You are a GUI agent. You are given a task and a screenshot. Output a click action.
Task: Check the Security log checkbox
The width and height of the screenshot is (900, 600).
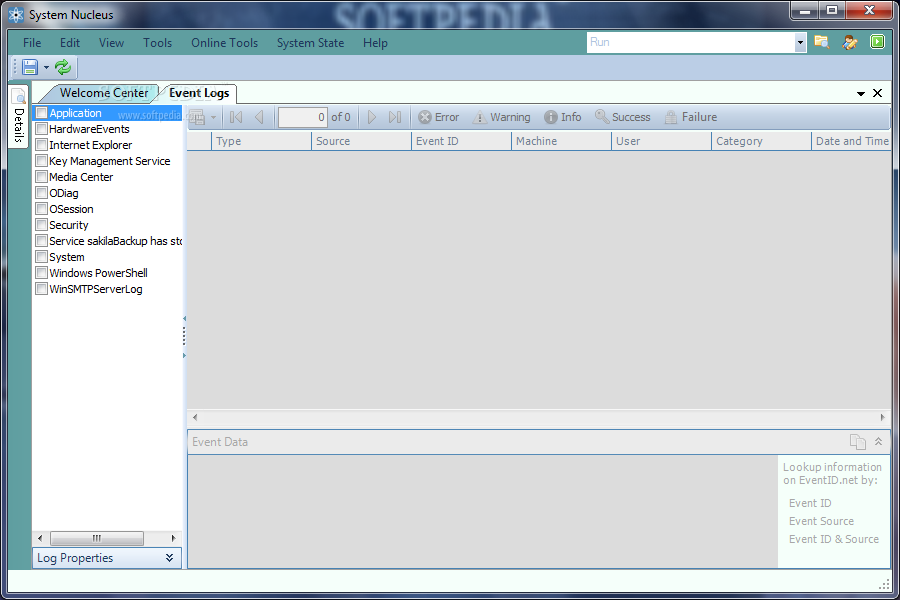(41, 225)
